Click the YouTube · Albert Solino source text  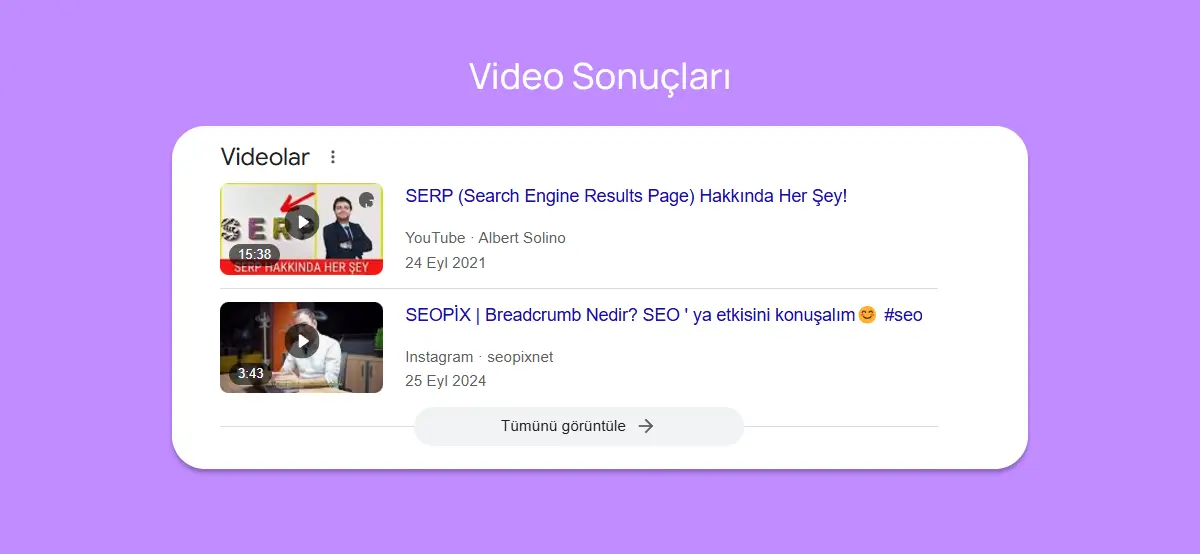pos(485,238)
